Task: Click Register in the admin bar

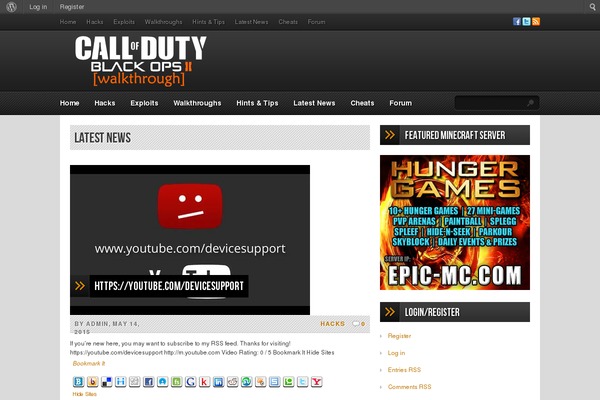Action: 72,7
